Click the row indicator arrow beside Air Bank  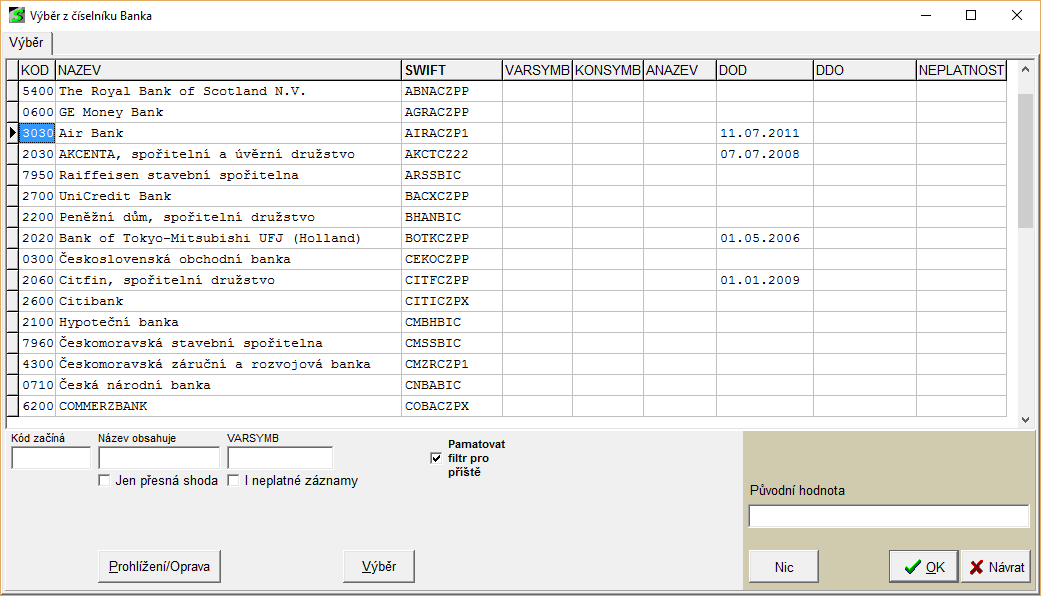click(12, 133)
